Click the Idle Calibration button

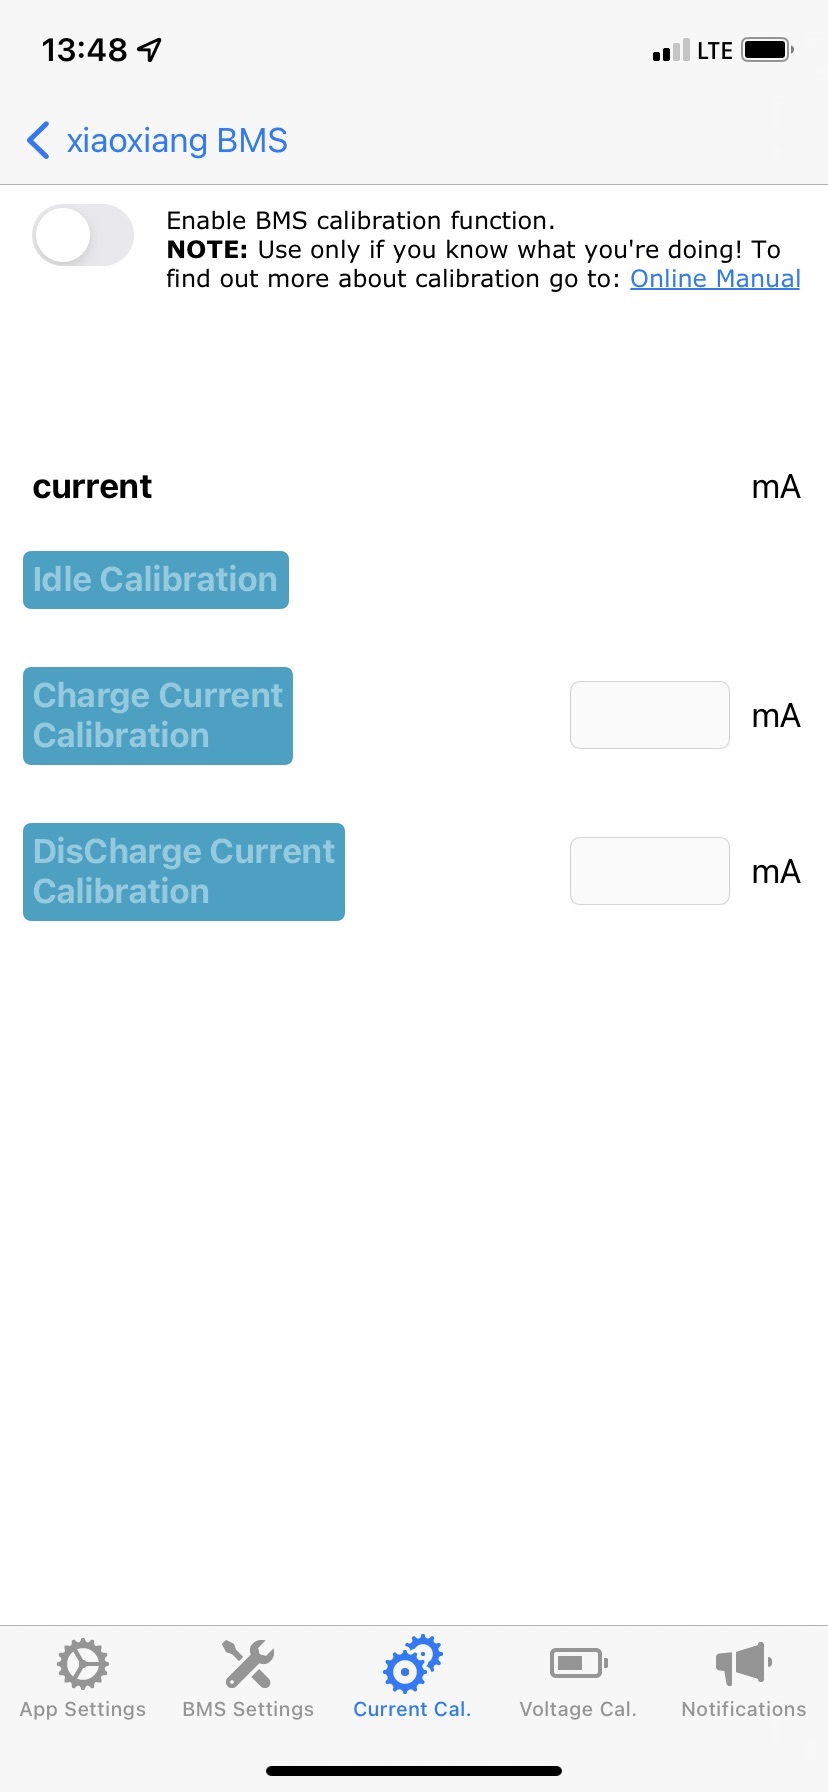(156, 580)
